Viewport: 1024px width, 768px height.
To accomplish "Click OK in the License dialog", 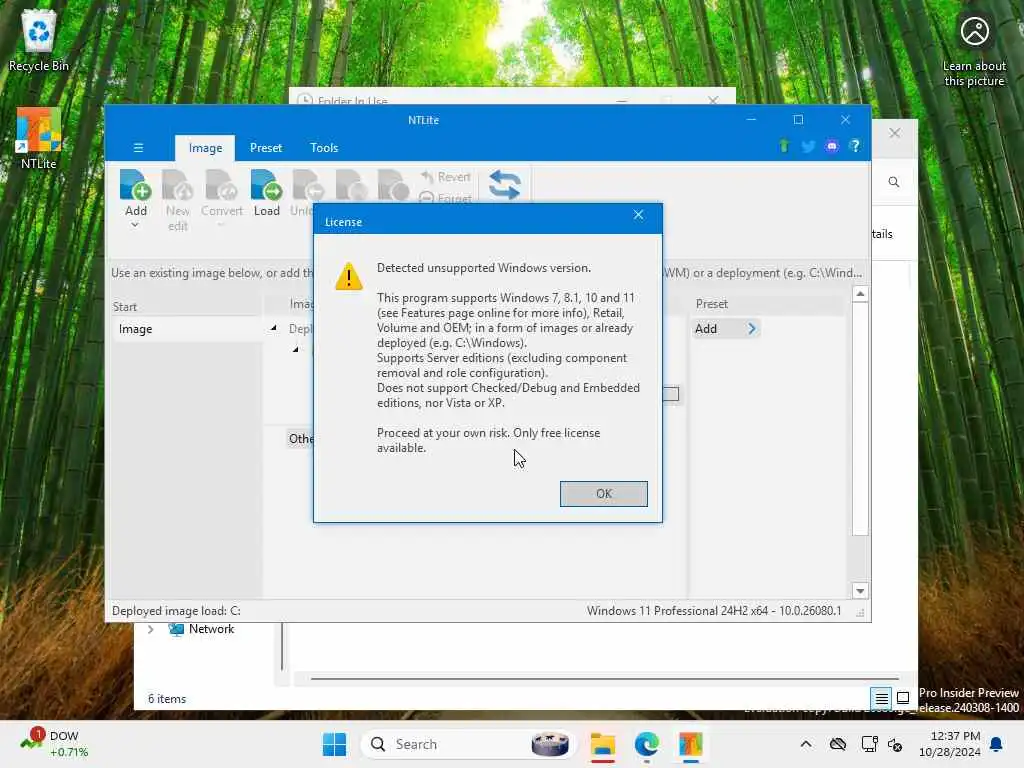I will click(603, 494).
